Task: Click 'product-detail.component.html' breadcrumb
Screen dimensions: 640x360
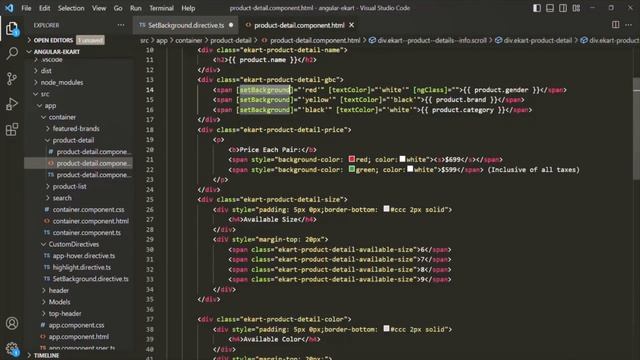Action: tap(315, 40)
